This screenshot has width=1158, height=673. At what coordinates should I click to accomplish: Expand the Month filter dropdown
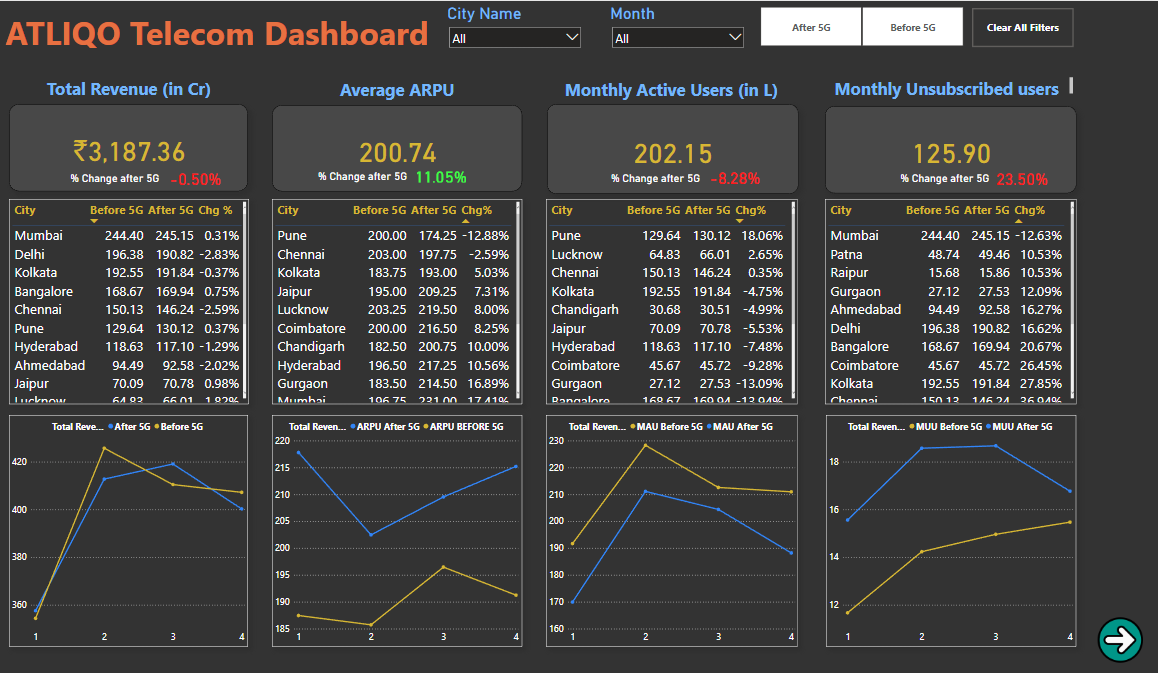[x=678, y=38]
